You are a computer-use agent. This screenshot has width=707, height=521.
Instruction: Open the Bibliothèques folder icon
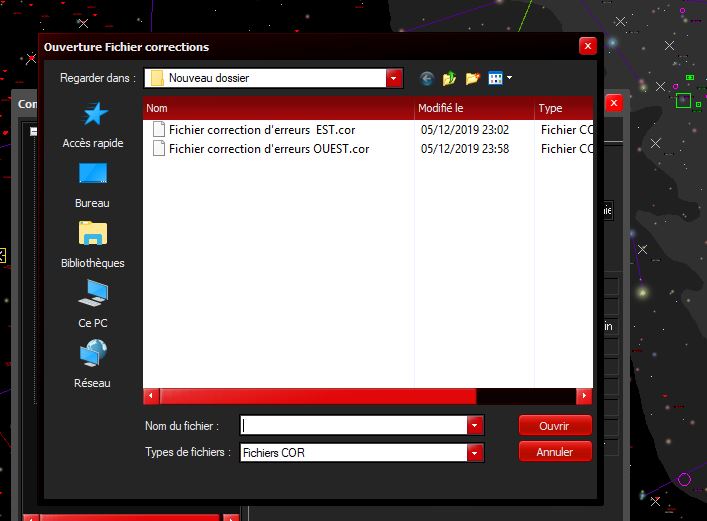[x=93, y=234]
